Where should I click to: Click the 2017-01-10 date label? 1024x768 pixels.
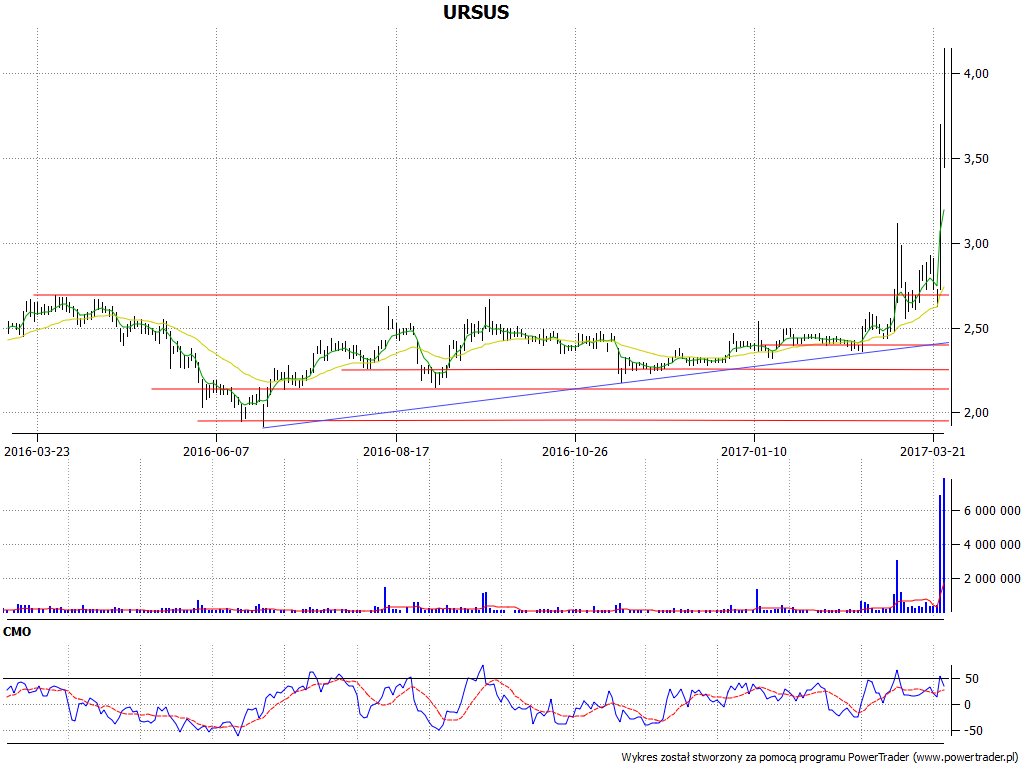(754, 451)
